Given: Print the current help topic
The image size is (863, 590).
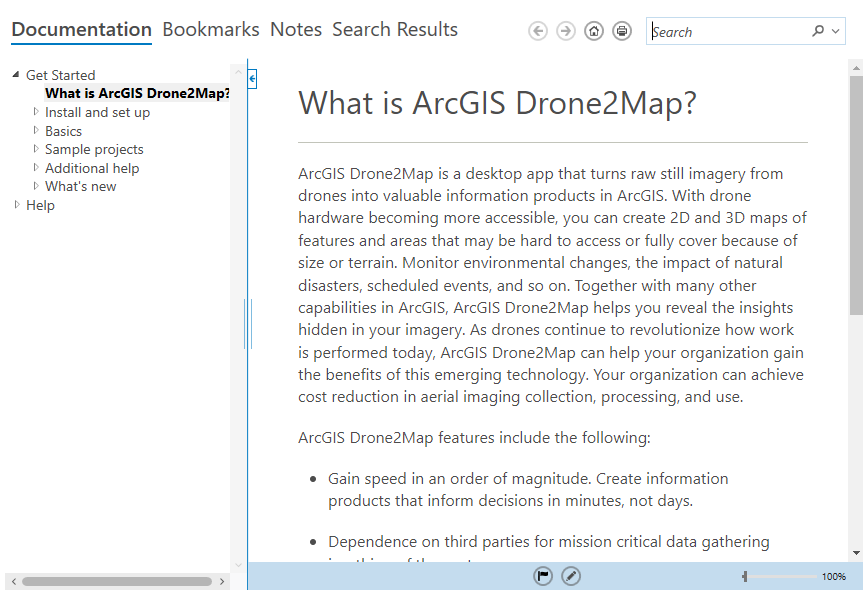Looking at the screenshot, I should [x=622, y=31].
